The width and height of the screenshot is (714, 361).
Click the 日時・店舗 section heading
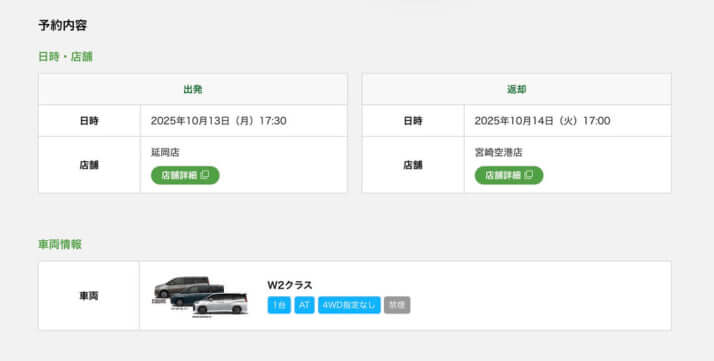(66, 57)
